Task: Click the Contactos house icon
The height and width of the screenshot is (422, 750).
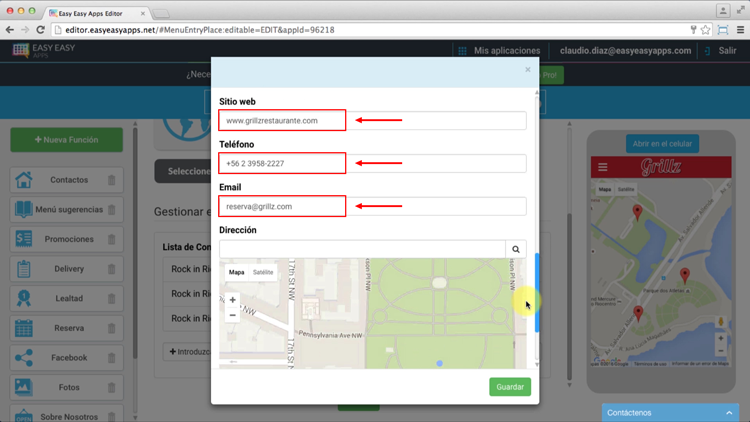Action: [x=23, y=180]
